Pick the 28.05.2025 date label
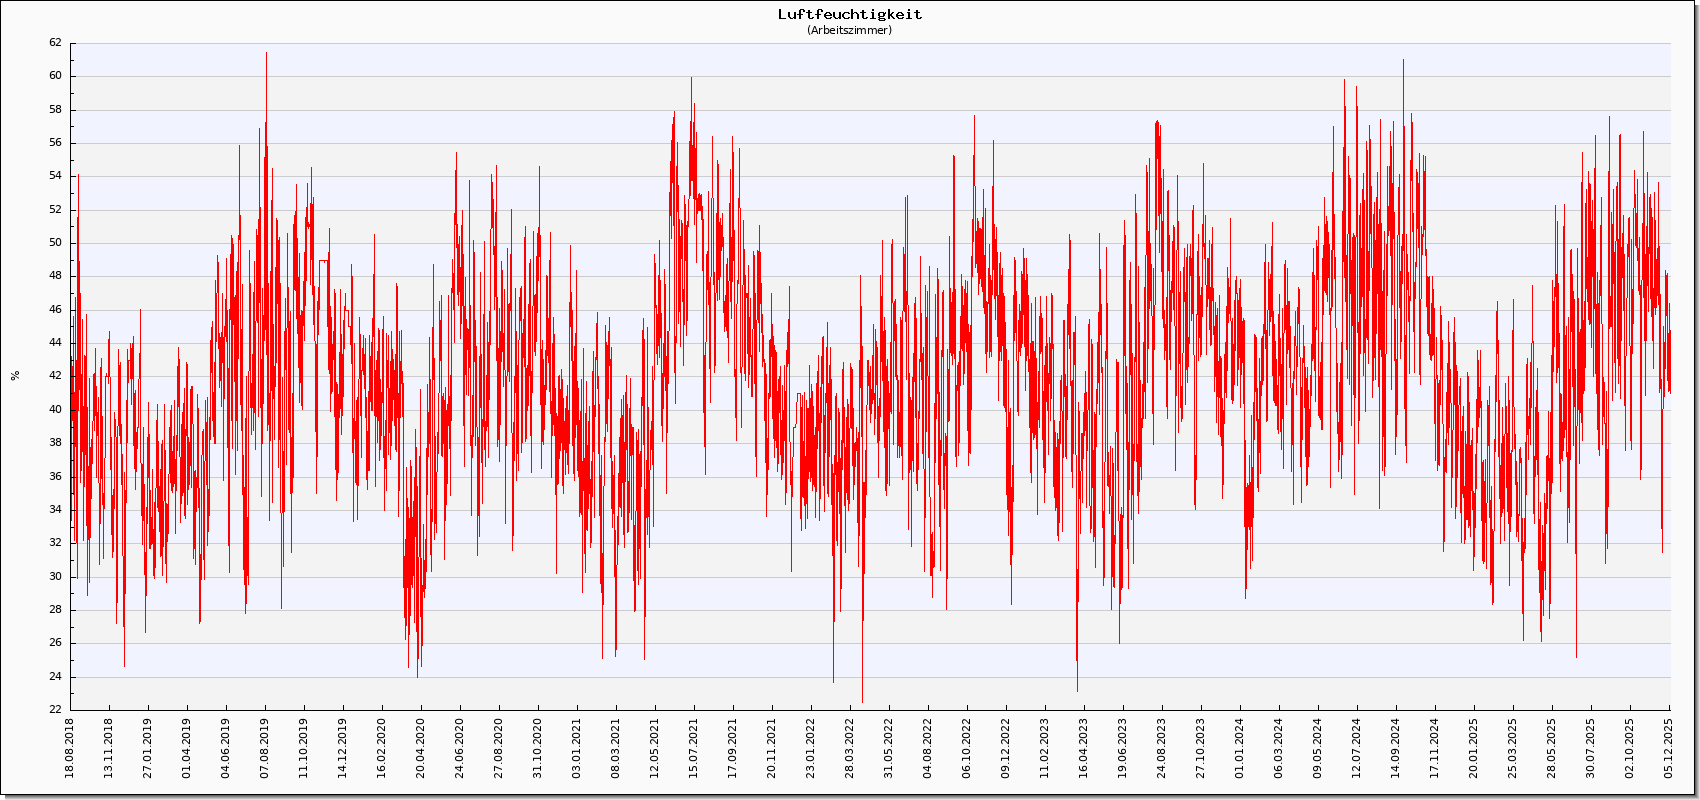 [1552, 748]
